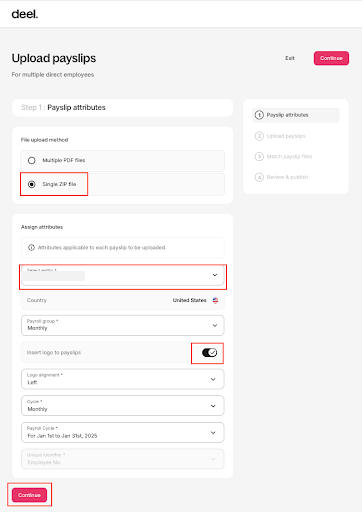Click the Payslip attributes step label

(x=287, y=115)
